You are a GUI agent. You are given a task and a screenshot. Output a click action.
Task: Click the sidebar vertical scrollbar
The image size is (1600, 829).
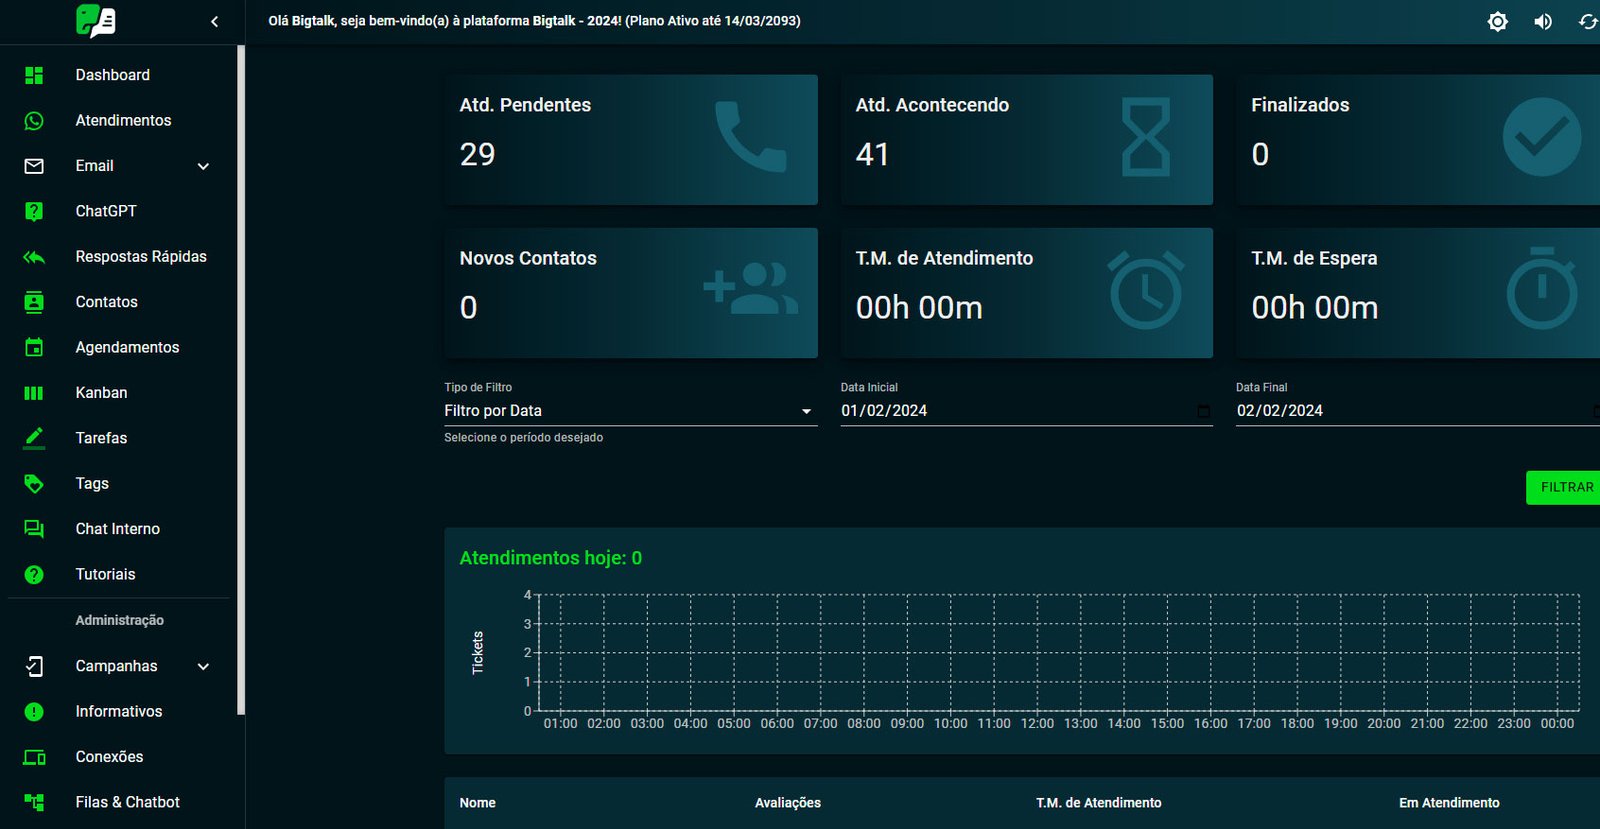241,380
